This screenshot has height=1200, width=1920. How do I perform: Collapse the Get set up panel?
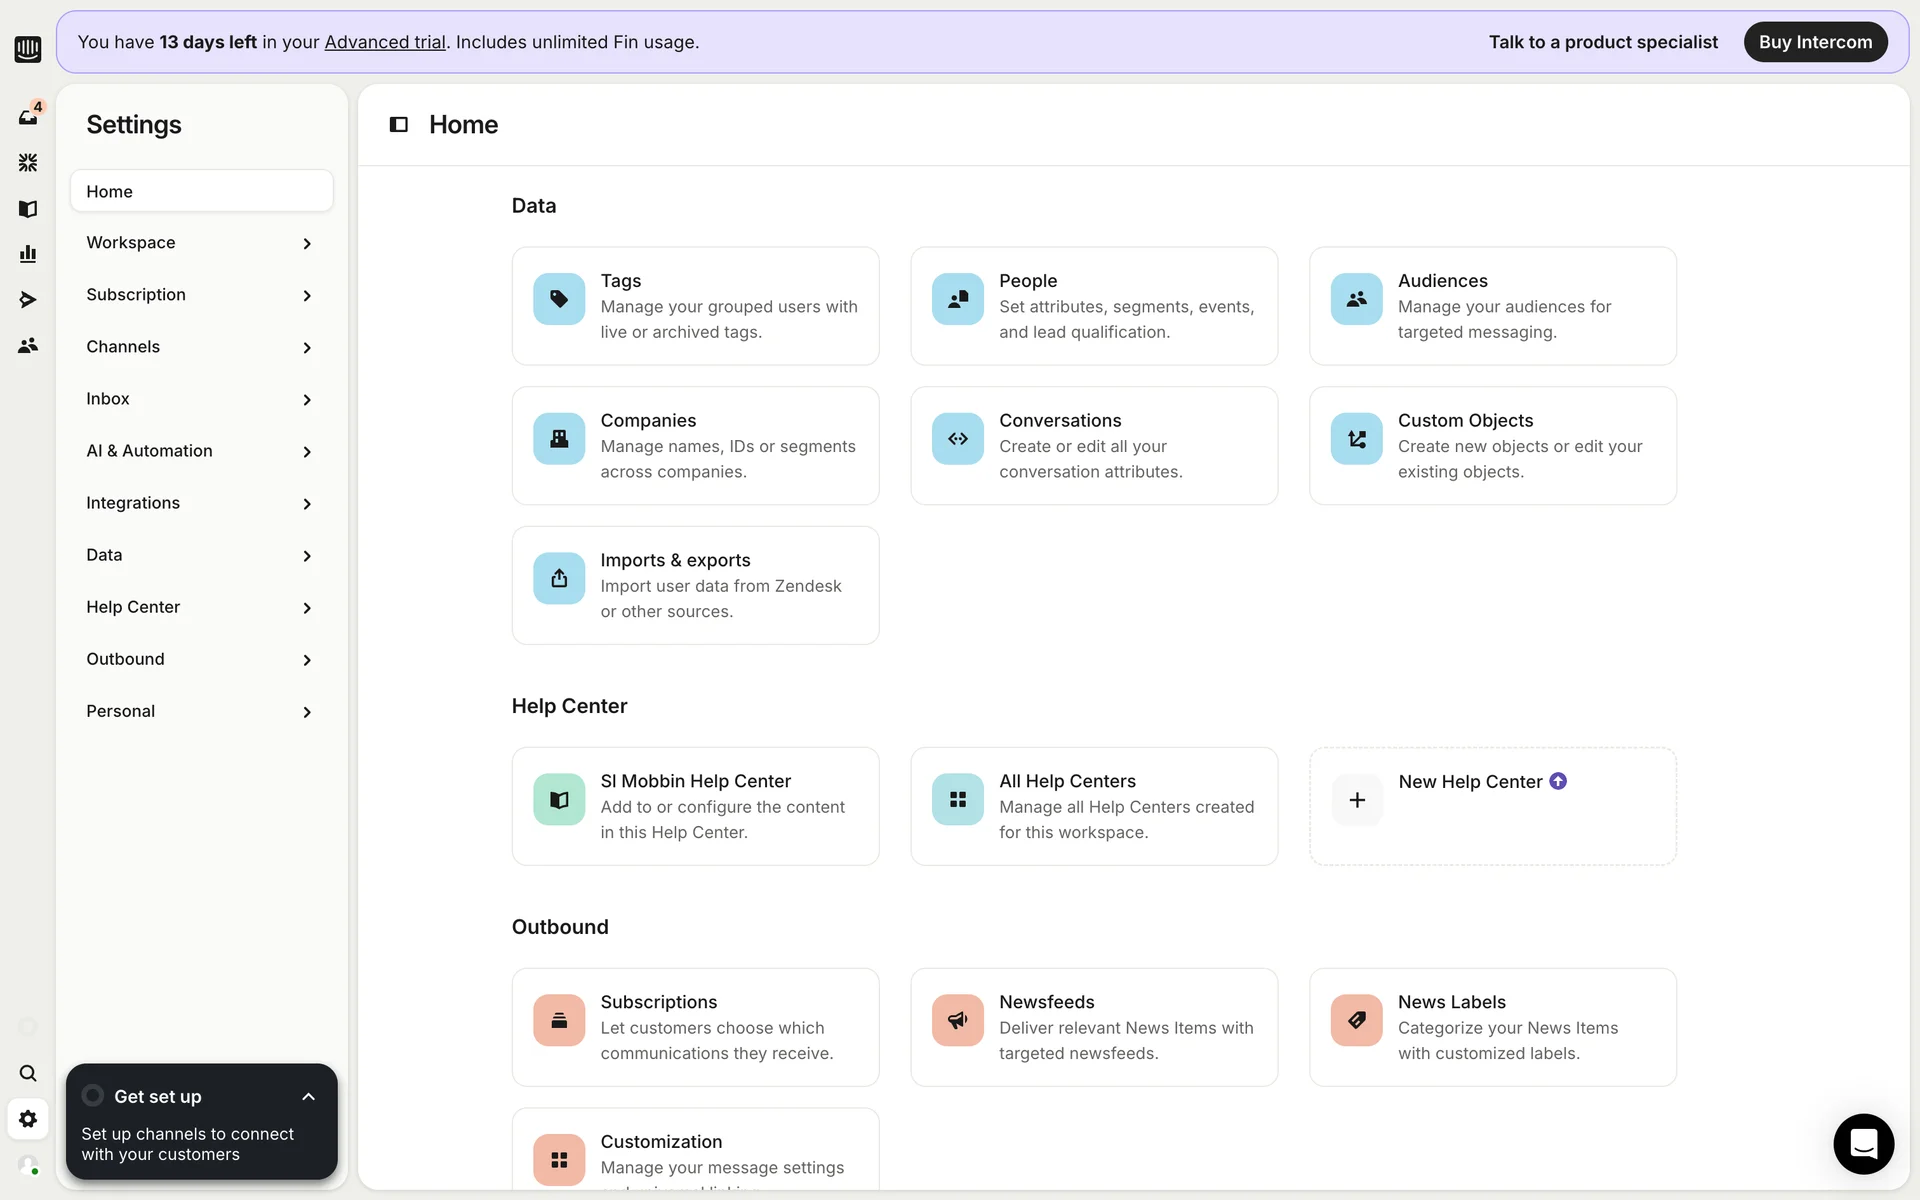click(308, 1097)
